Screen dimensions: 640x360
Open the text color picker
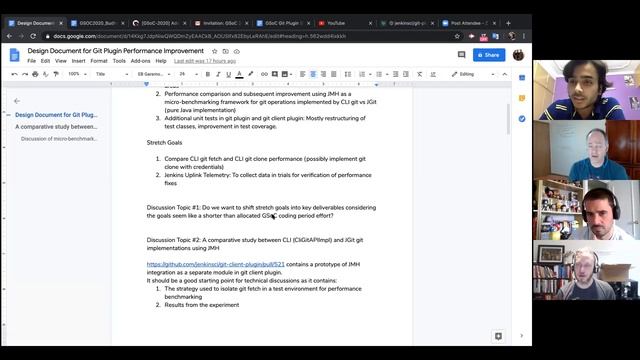(240, 74)
